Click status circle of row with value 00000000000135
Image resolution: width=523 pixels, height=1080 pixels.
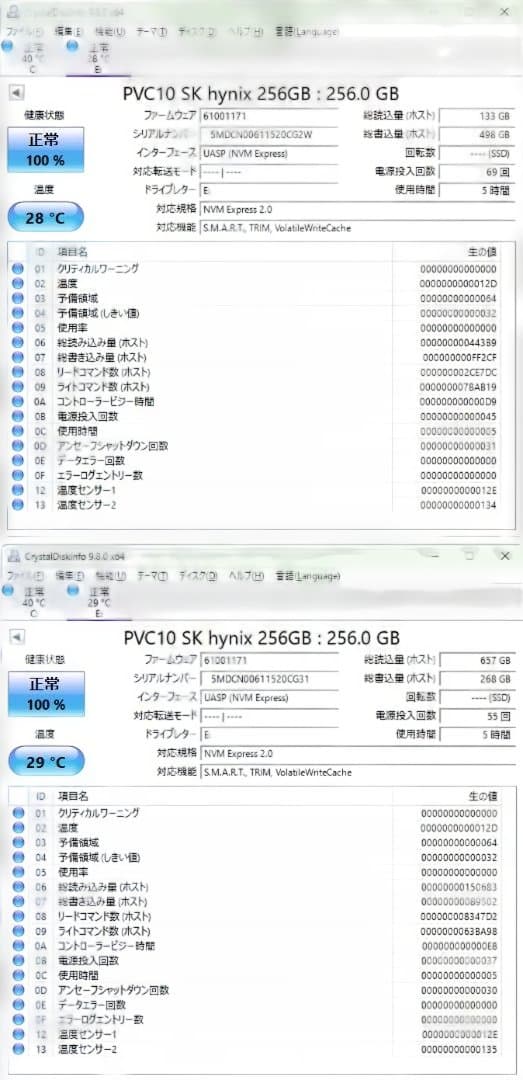tap(18, 1049)
